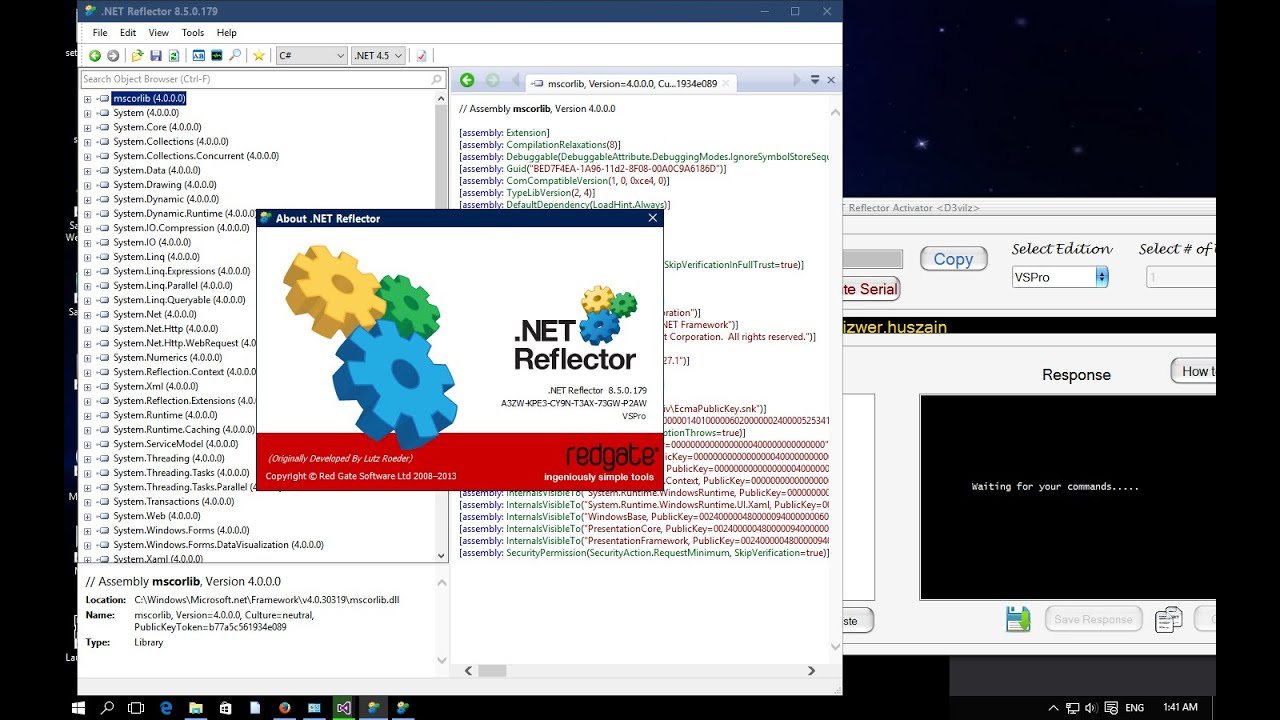Click the red-outlined Serial button in the Activator
The width and height of the screenshot is (1280, 720).
coord(871,289)
